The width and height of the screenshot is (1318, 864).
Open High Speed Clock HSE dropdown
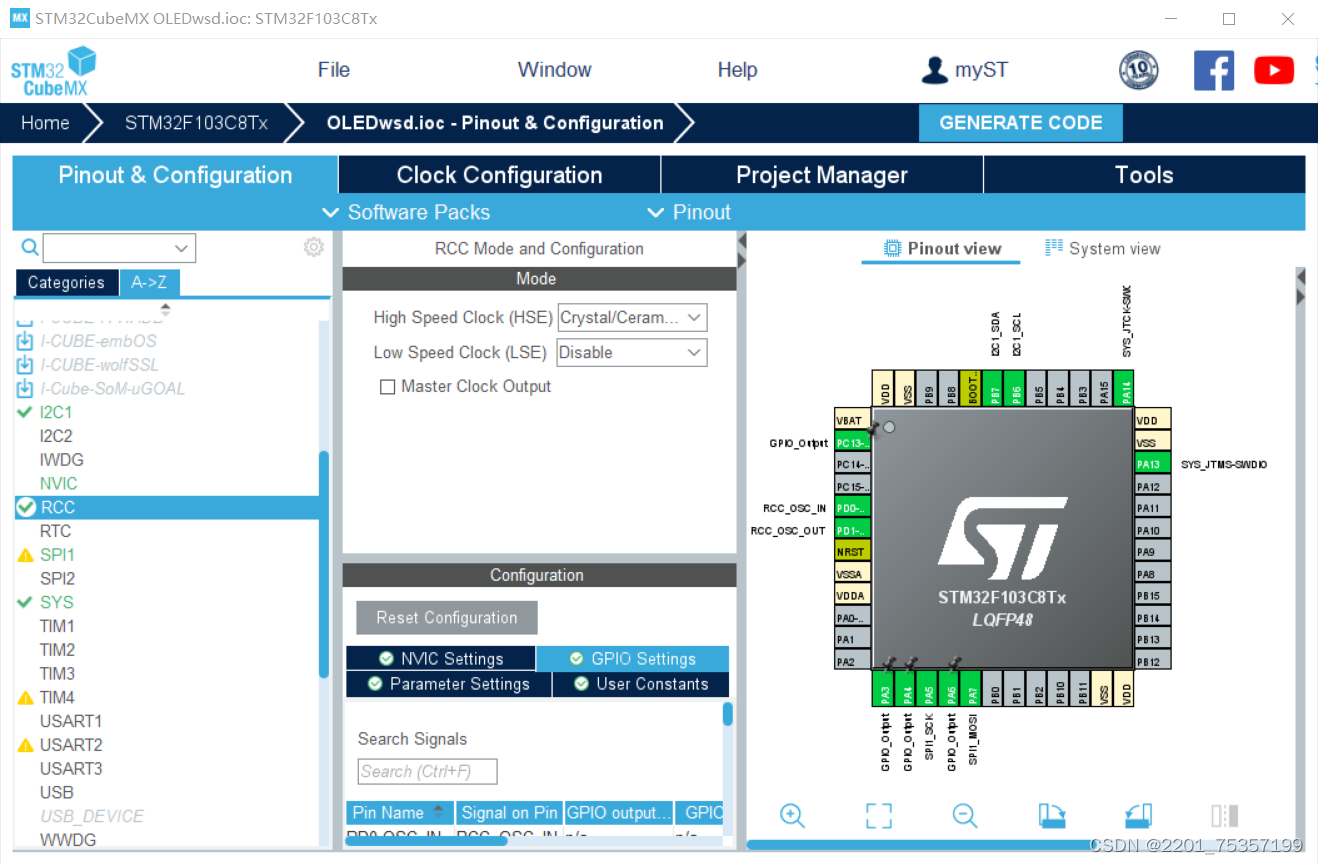click(x=632, y=318)
